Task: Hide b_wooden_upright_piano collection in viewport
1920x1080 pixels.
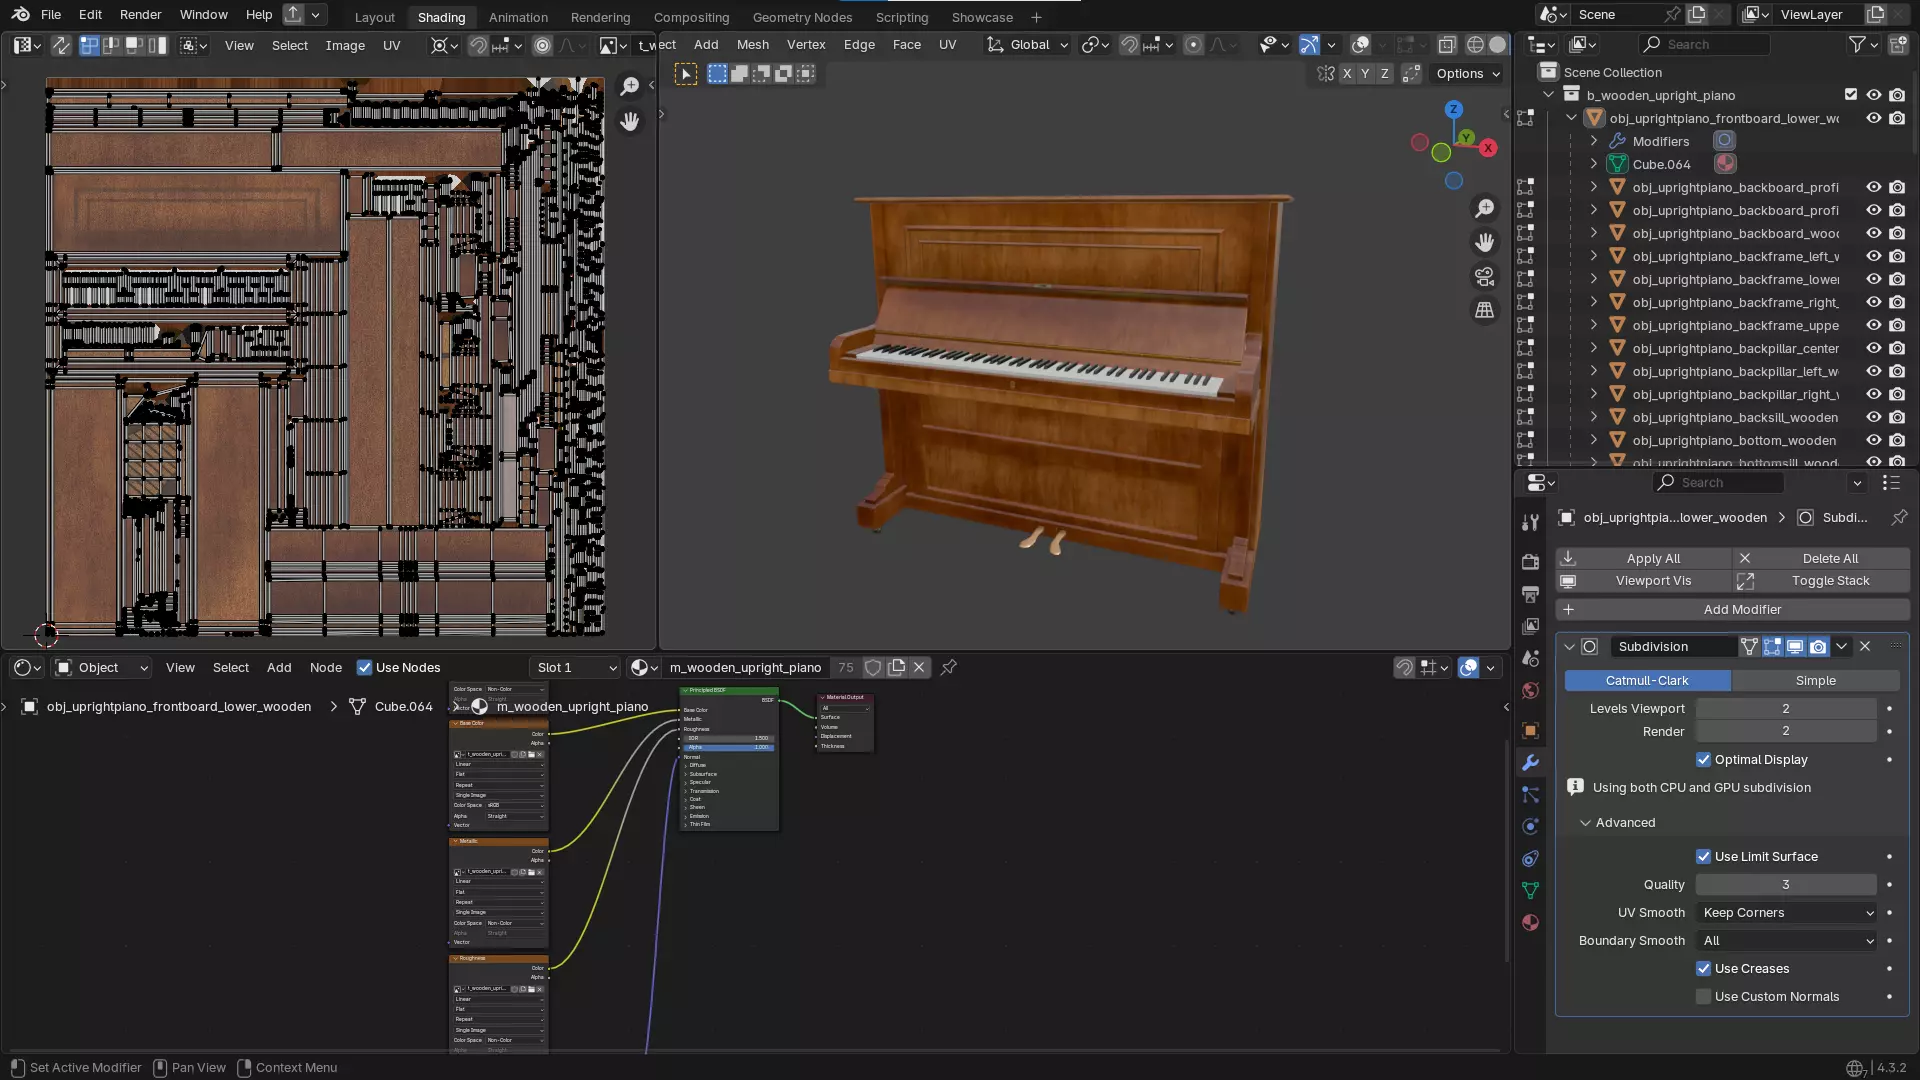Action: pos(1874,95)
